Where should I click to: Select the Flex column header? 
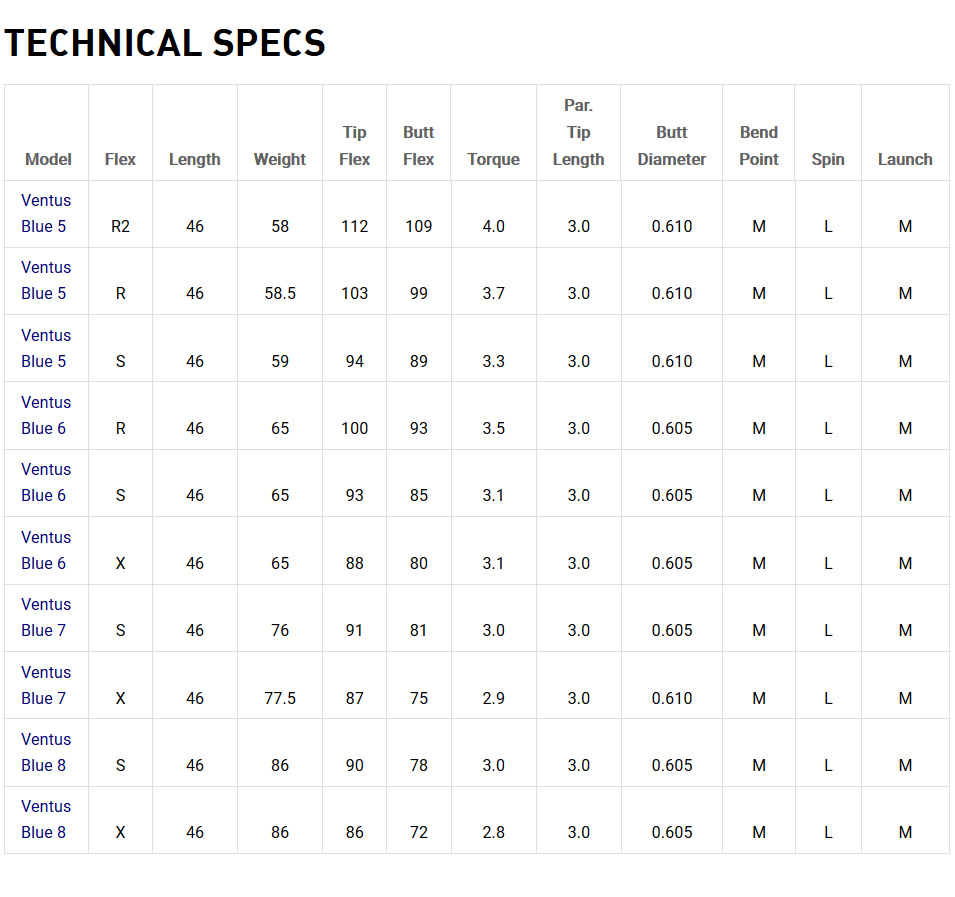tap(120, 159)
